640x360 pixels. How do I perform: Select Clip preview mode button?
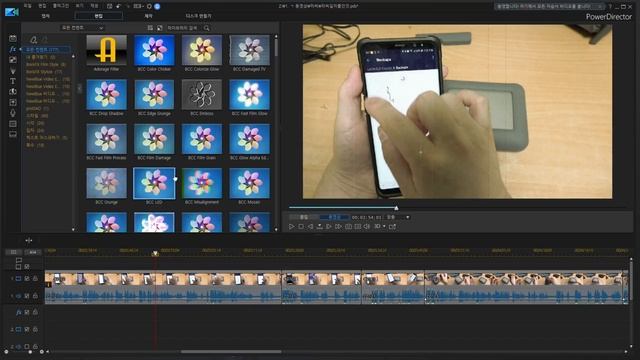304,217
